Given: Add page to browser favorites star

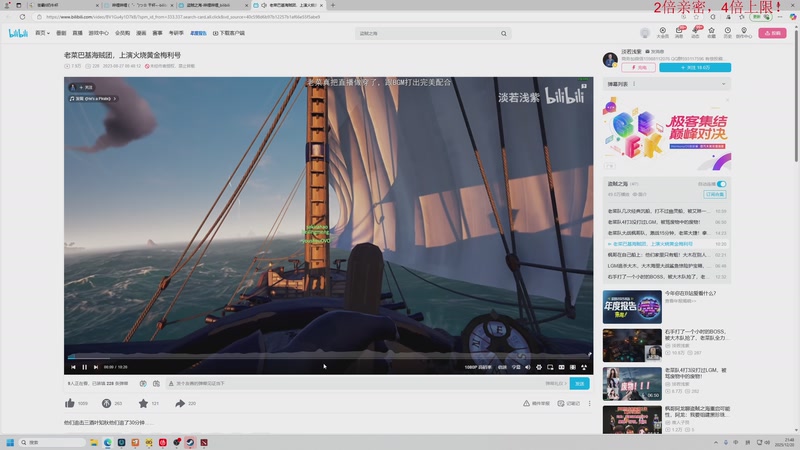Looking at the screenshot, I should pyautogui.click(x=695, y=17).
